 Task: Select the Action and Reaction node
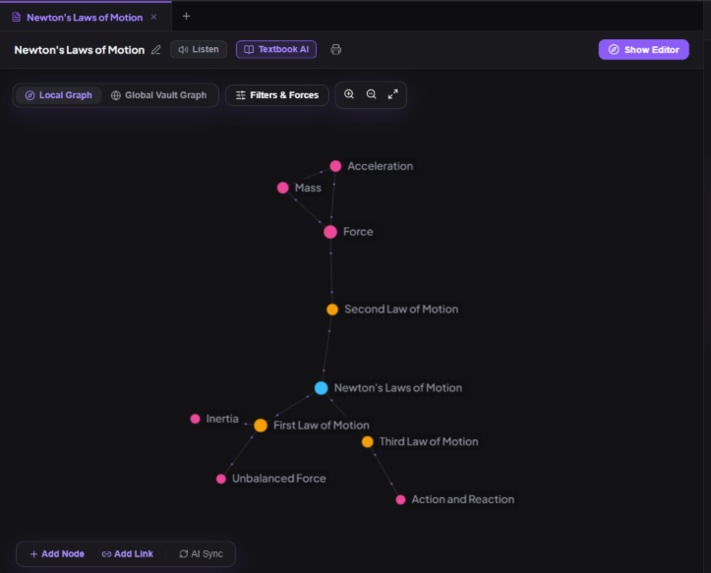click(400, 500)
